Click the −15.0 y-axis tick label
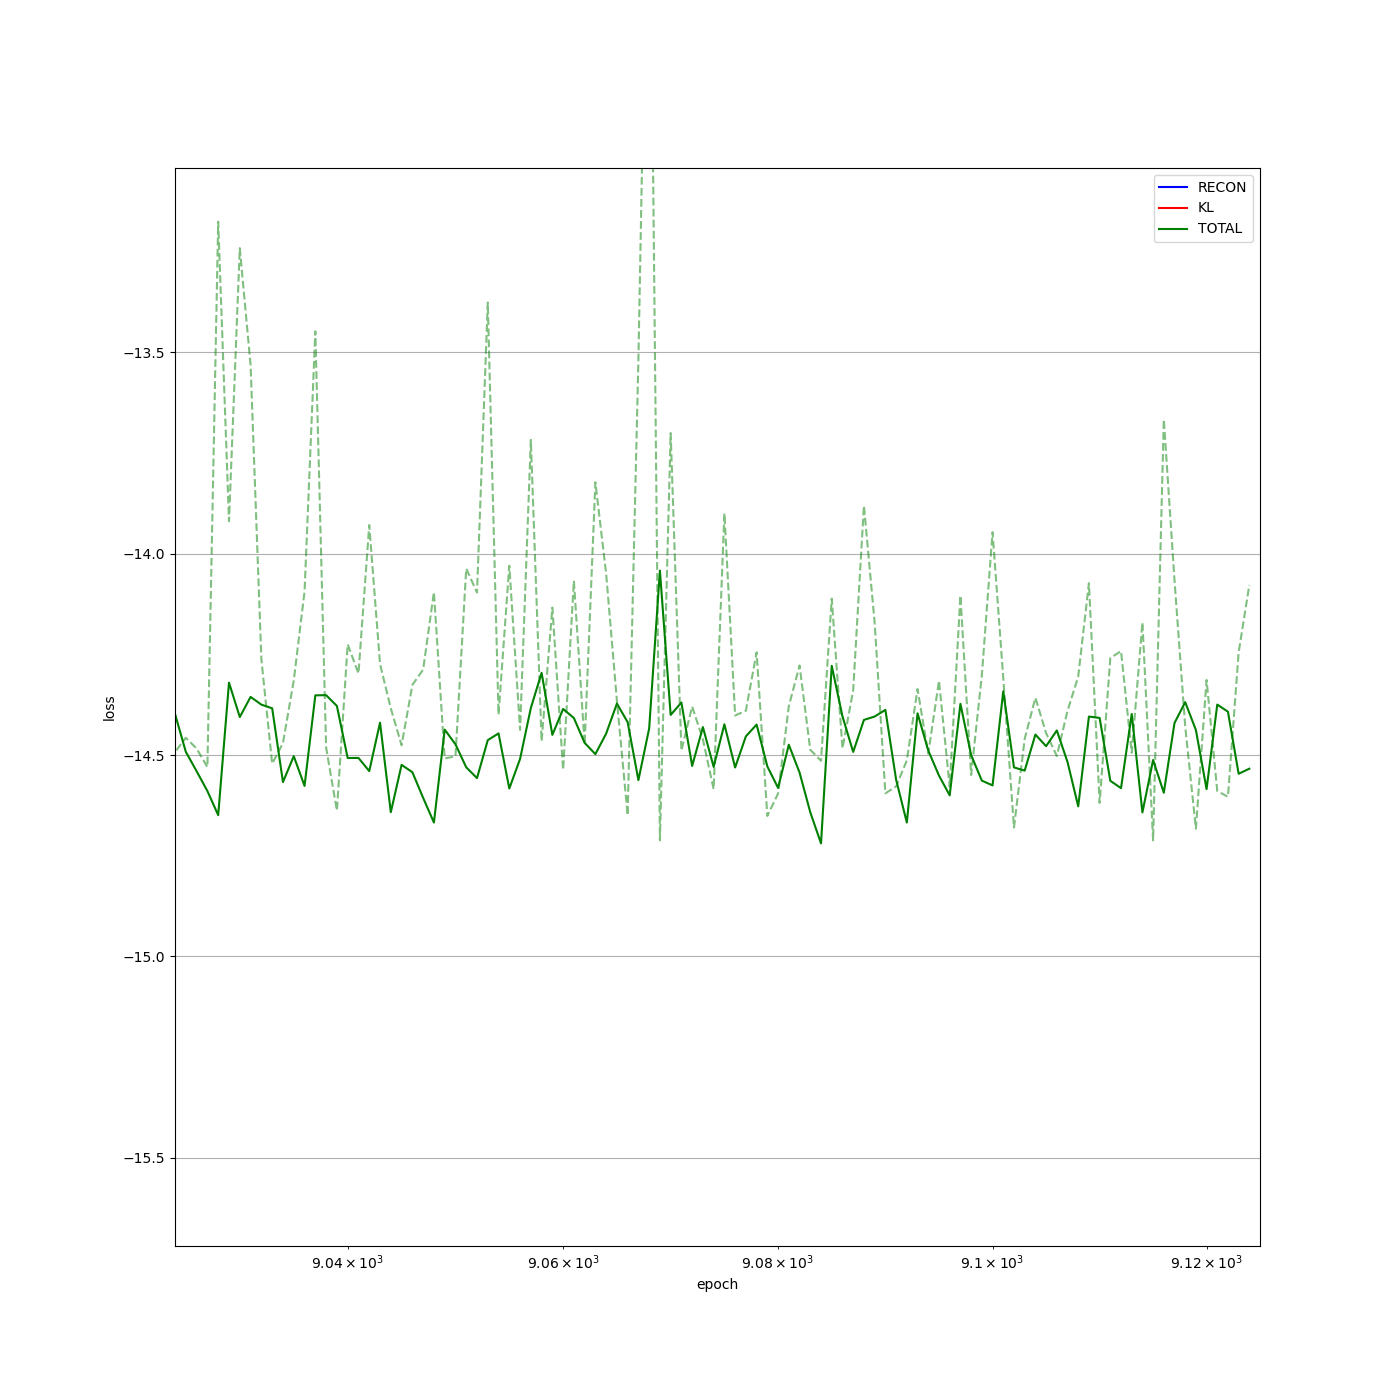Viewport: 1400px width, 1400px height. tap(144, 957)
